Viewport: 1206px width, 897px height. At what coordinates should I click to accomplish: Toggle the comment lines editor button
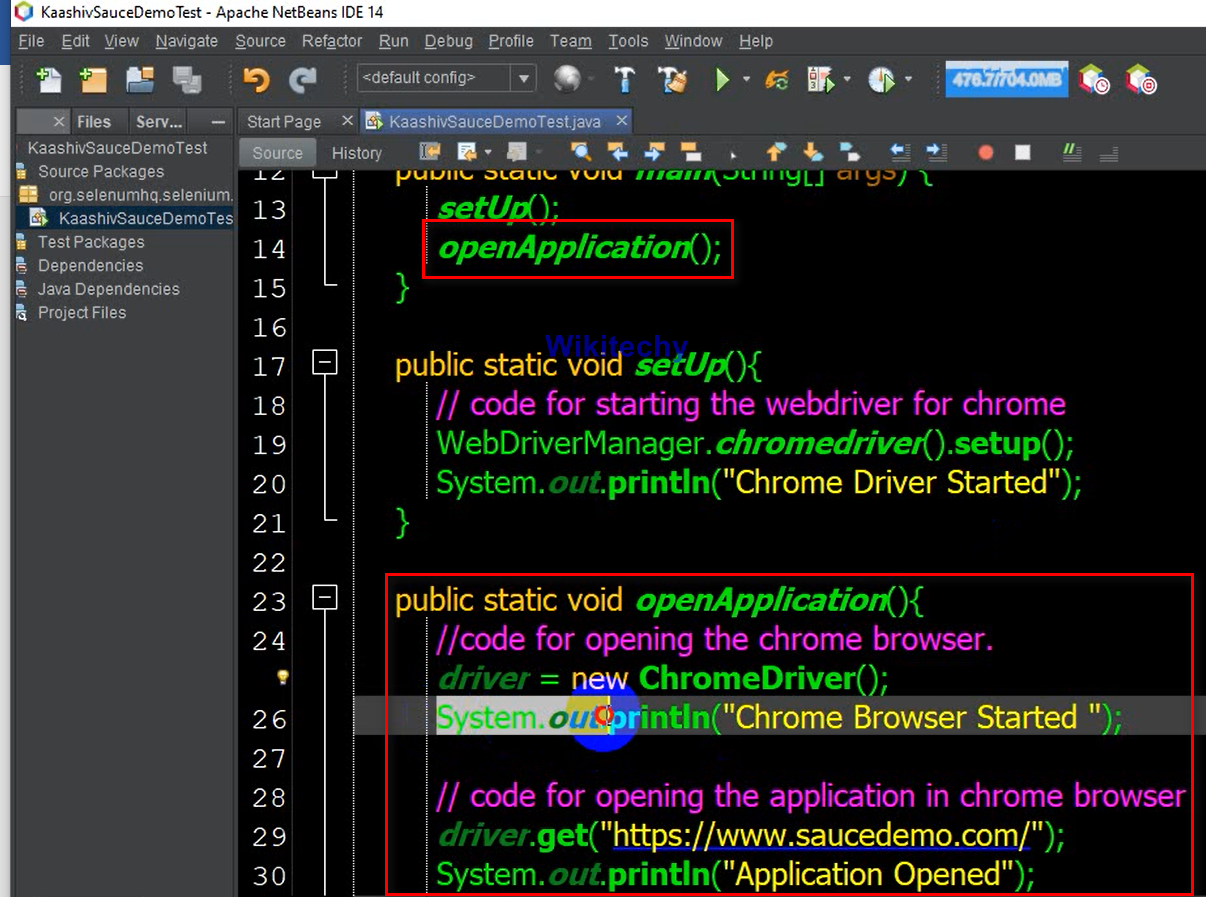tap(1072, 153)
